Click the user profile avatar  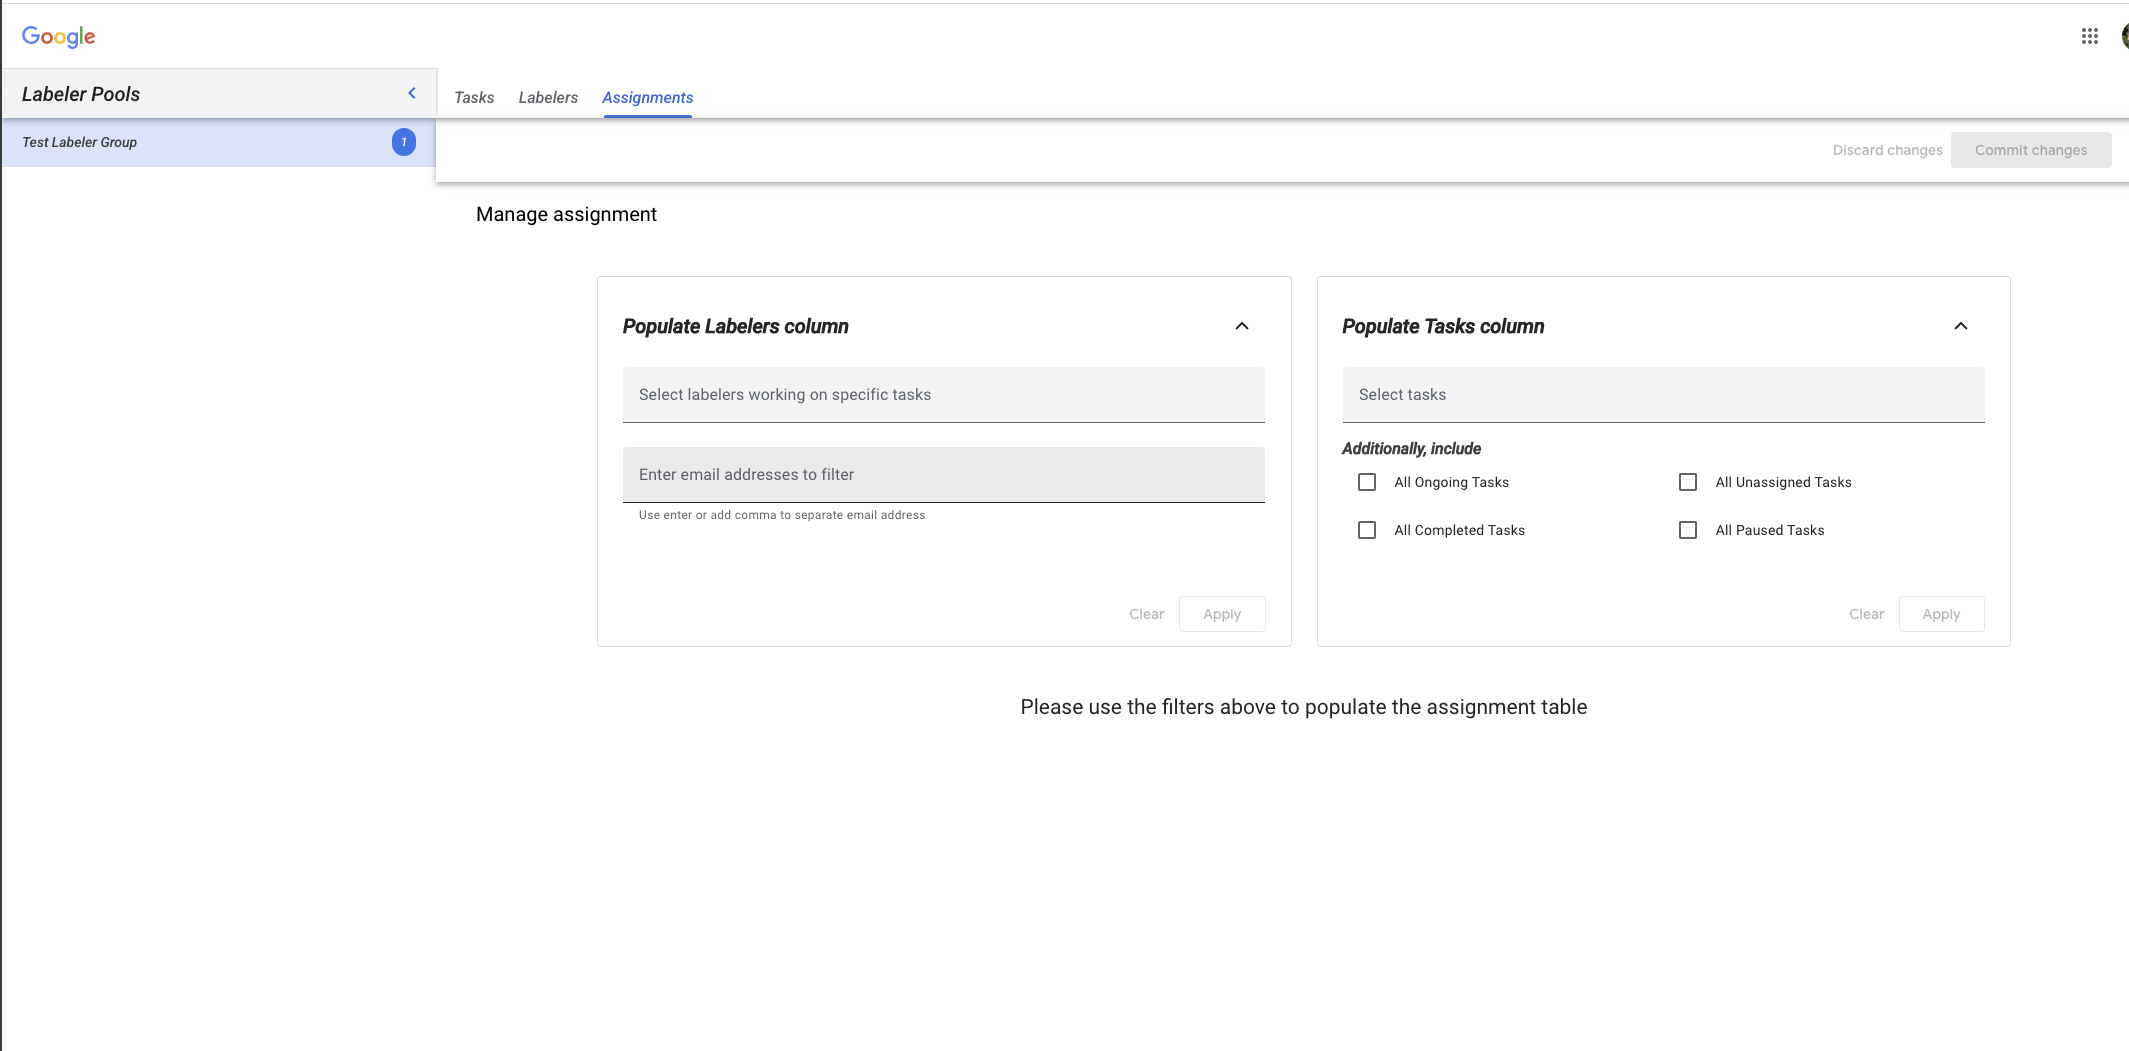click(2124, 36)
